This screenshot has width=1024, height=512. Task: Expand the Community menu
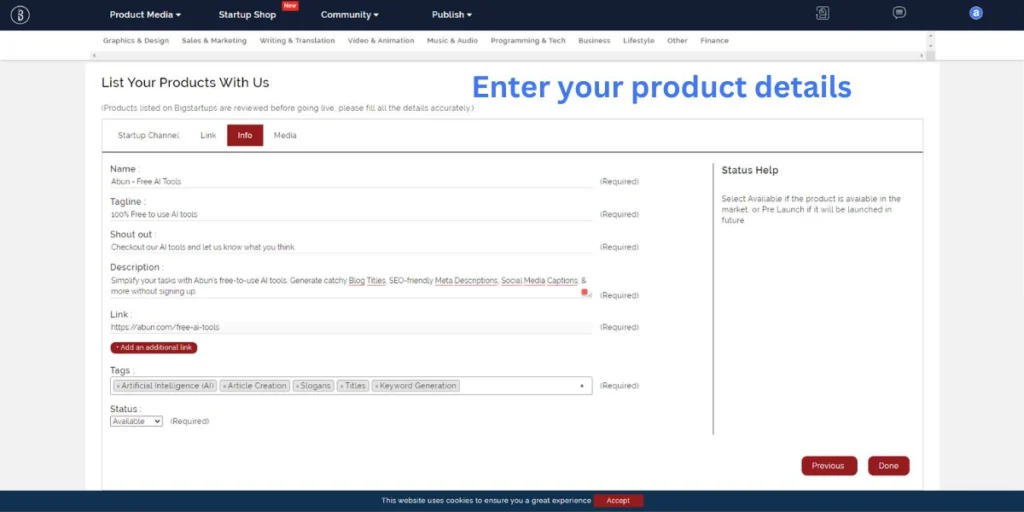click(349, 14)
